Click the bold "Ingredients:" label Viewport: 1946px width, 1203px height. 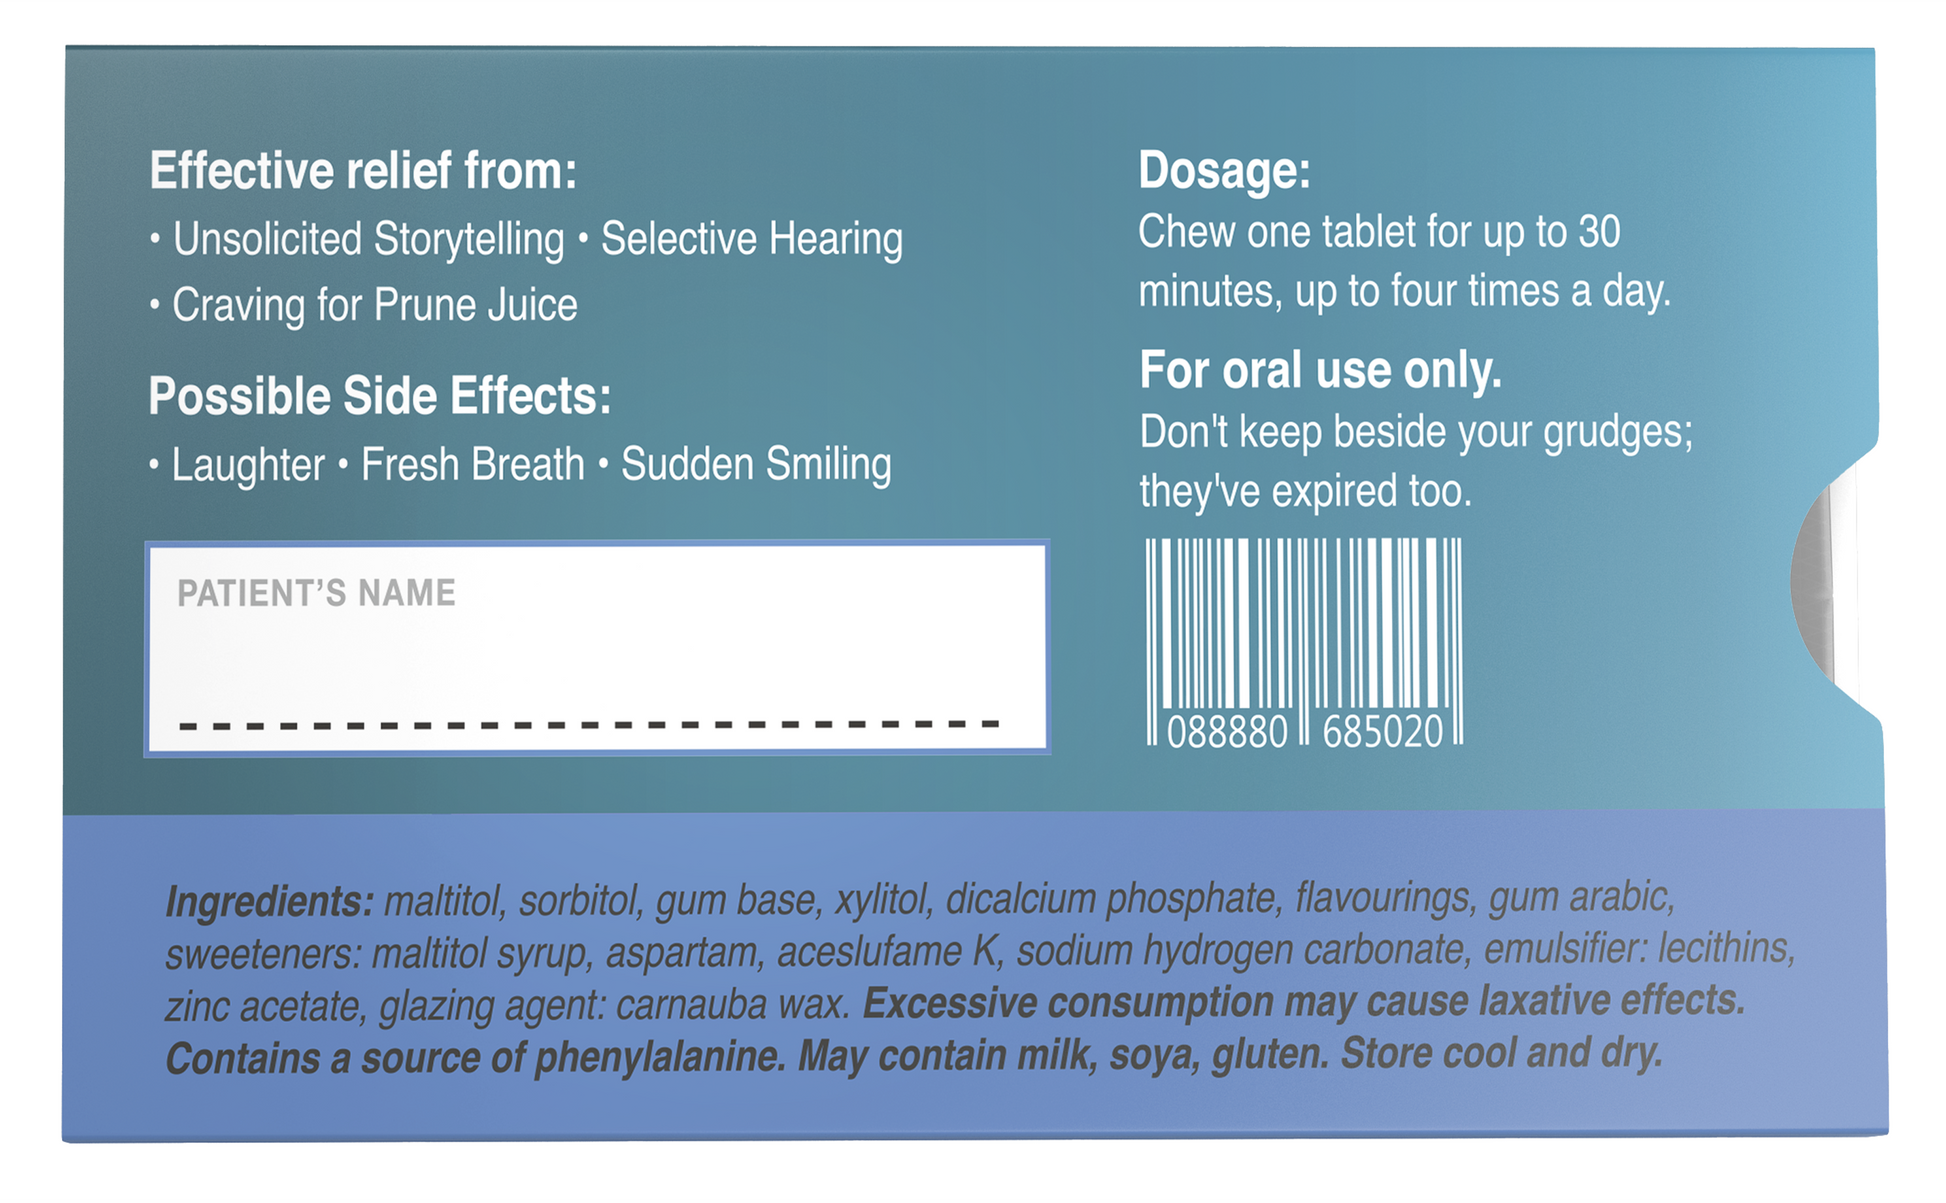[x=269, y=902]
